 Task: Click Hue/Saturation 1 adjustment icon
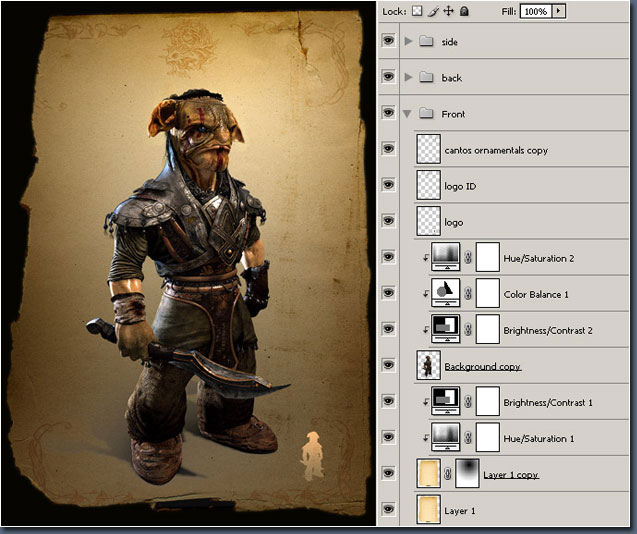[446, 437]
